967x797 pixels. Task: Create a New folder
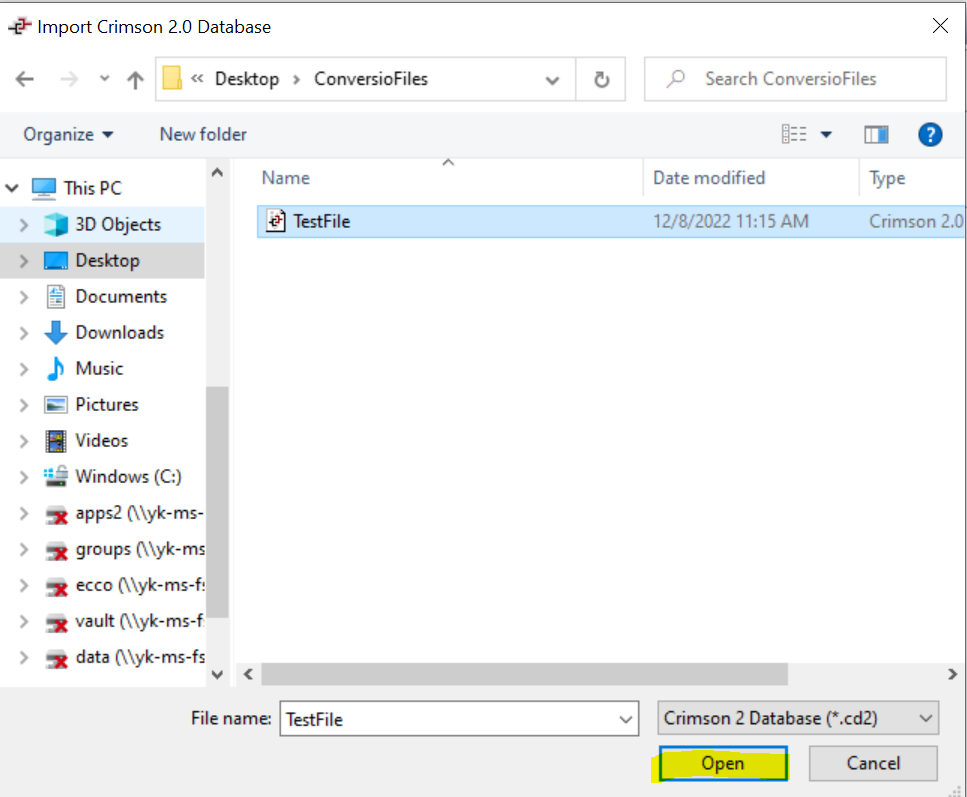pyautogui.click(x=203, y=134)
